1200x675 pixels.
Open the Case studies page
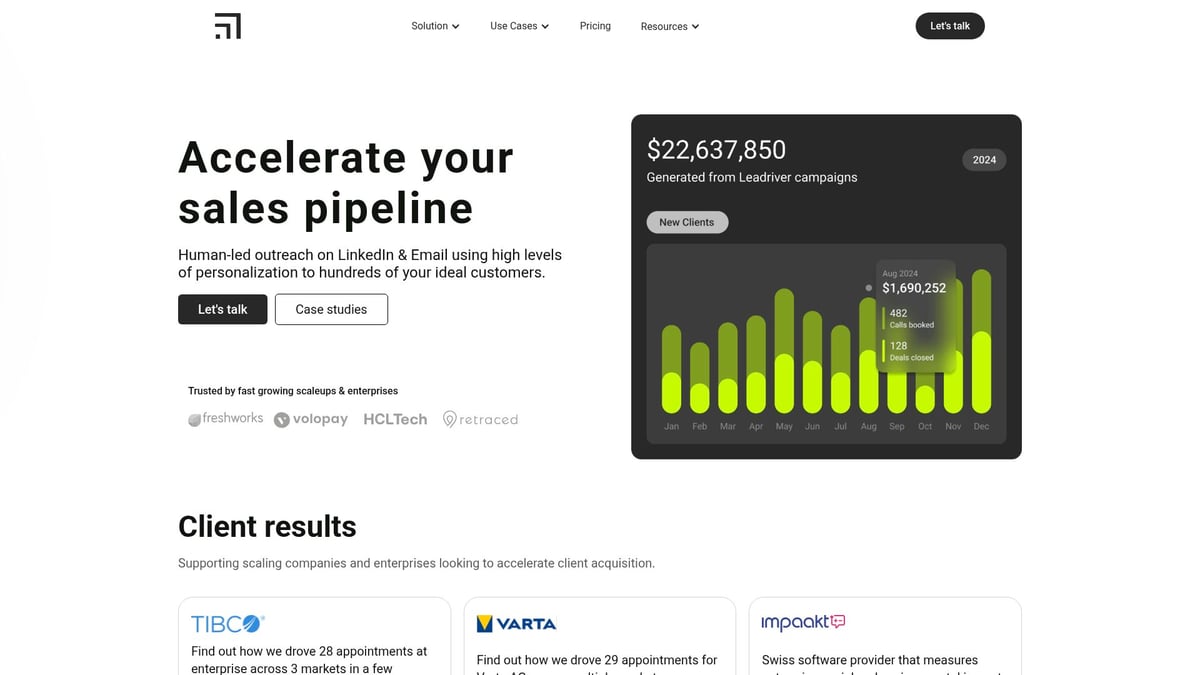pyautogui.click(x=331, y=309)
